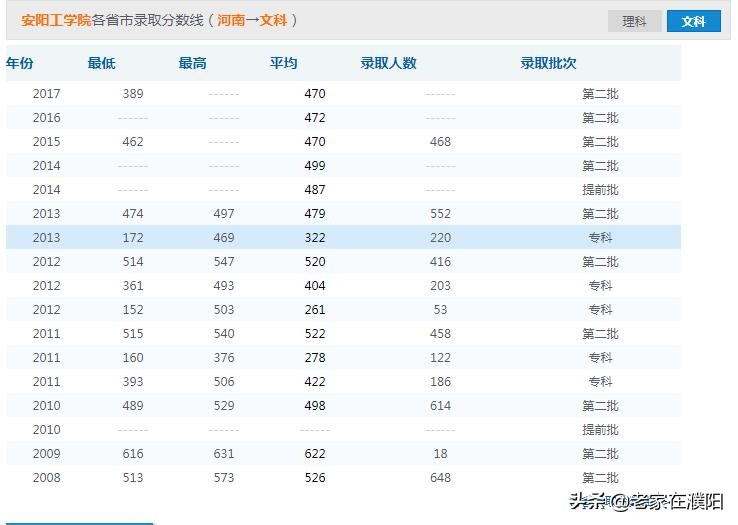The width and height of the screenshot is (738, 525).
Task: Click lowest score 389 in 2017 row
Action: tap(133, 94)
